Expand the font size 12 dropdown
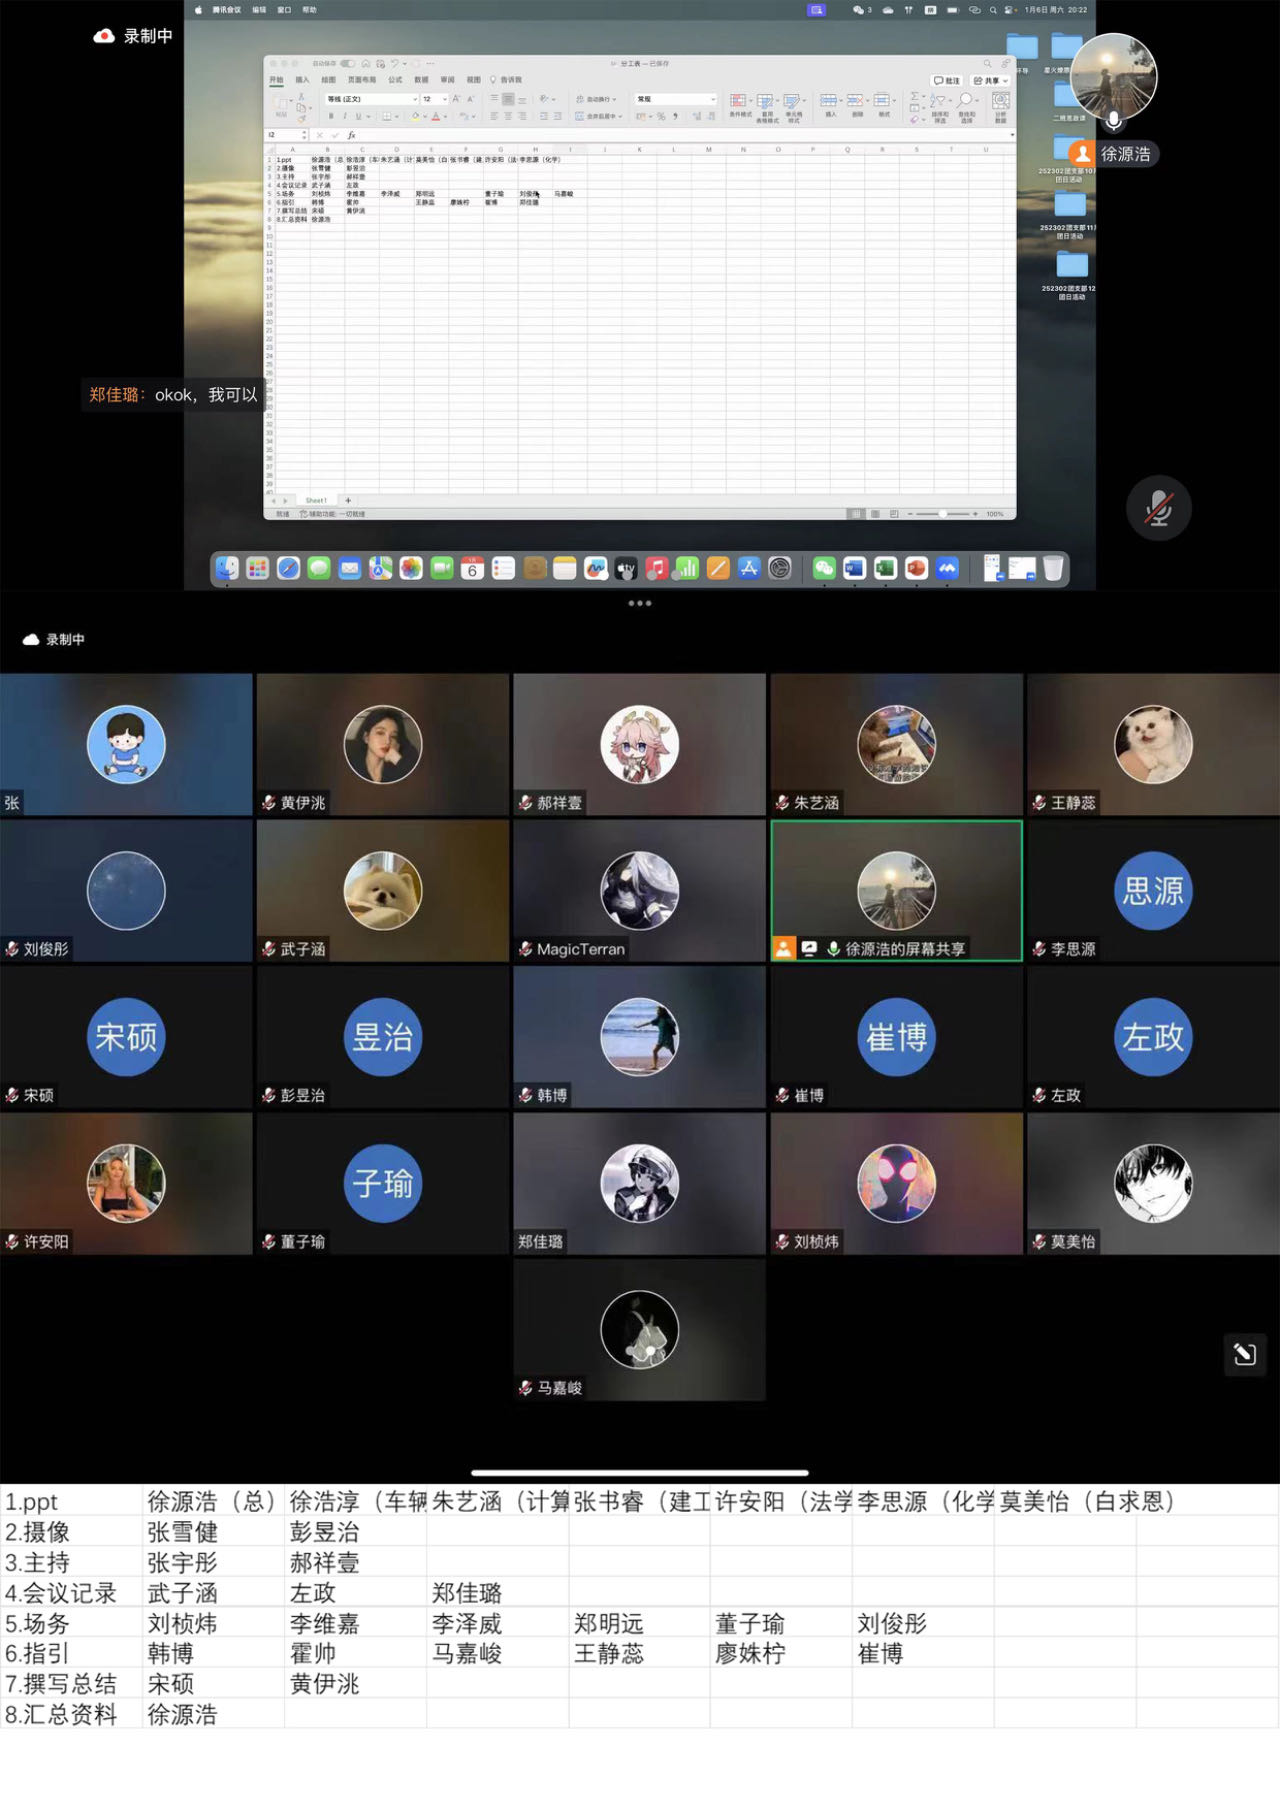This screenshot has width=1280, height=1810. point(443,99)
